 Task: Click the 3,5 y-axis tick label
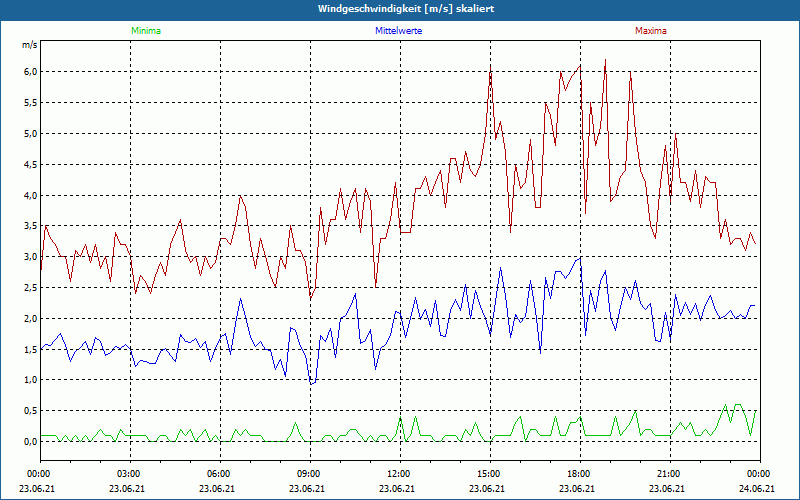click(31, 226)
